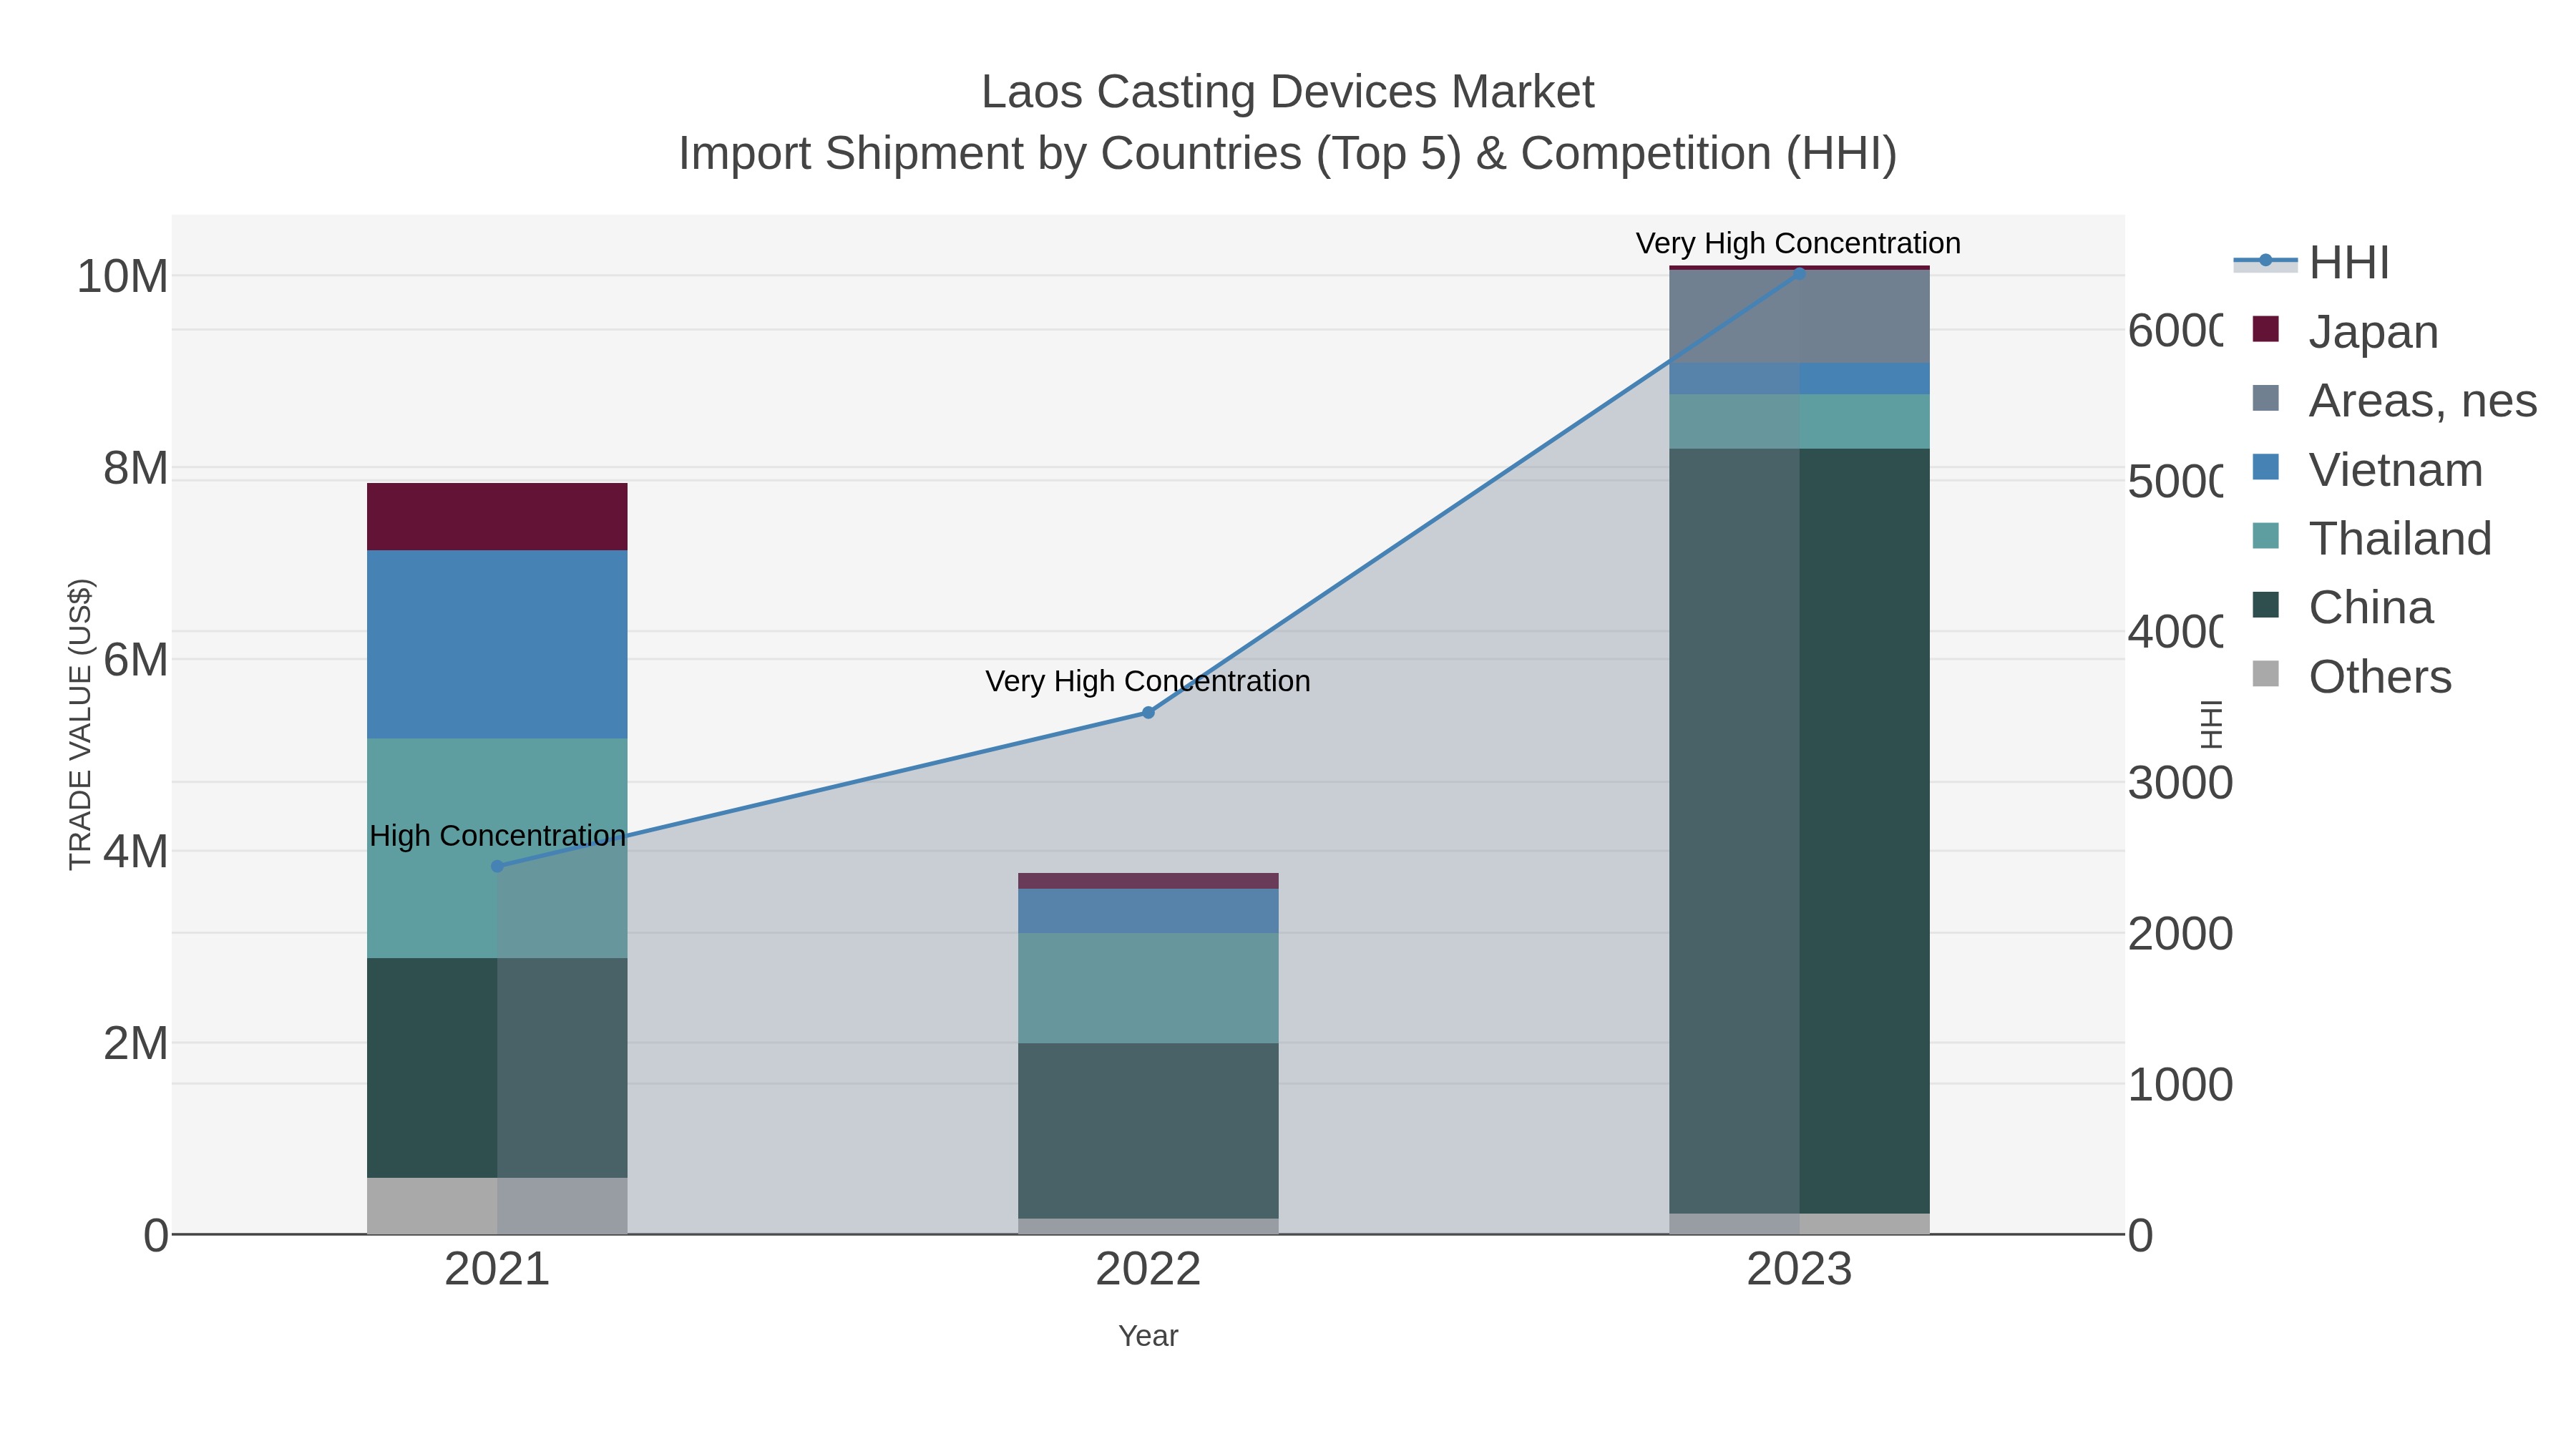
Task: Click the rotated HHI right-axis title
Action: [2211, 724]
